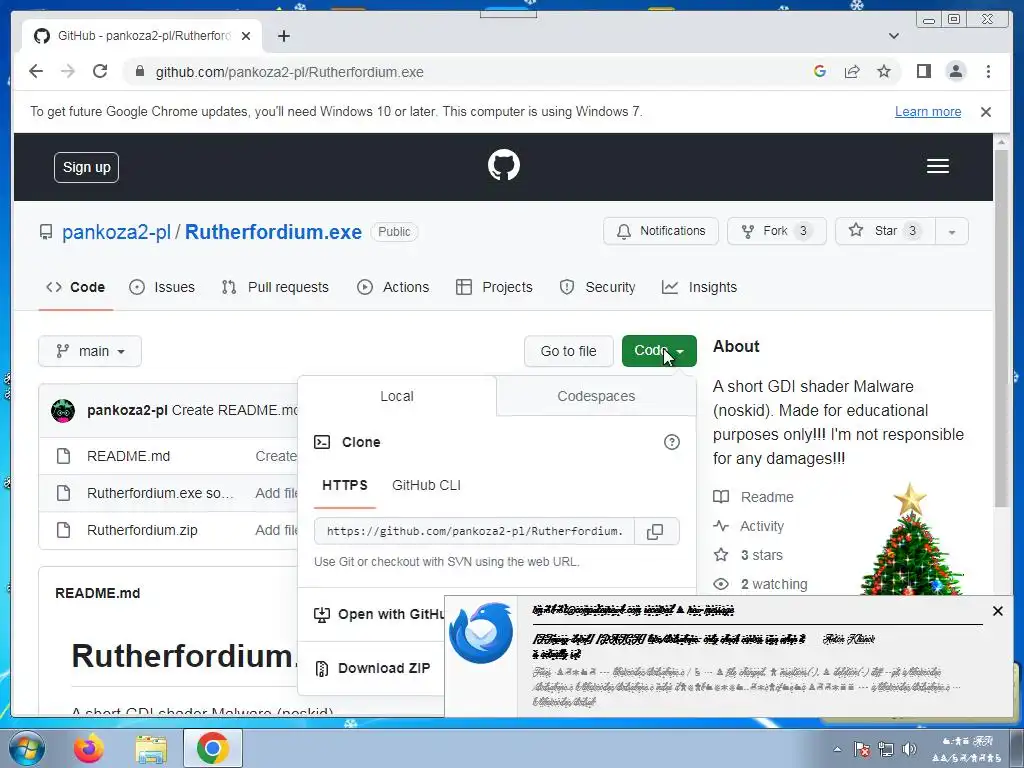Click the Notifications button
Viewport: 1024px width, 768px height.
pyautogui.click(x=660, y=231)
